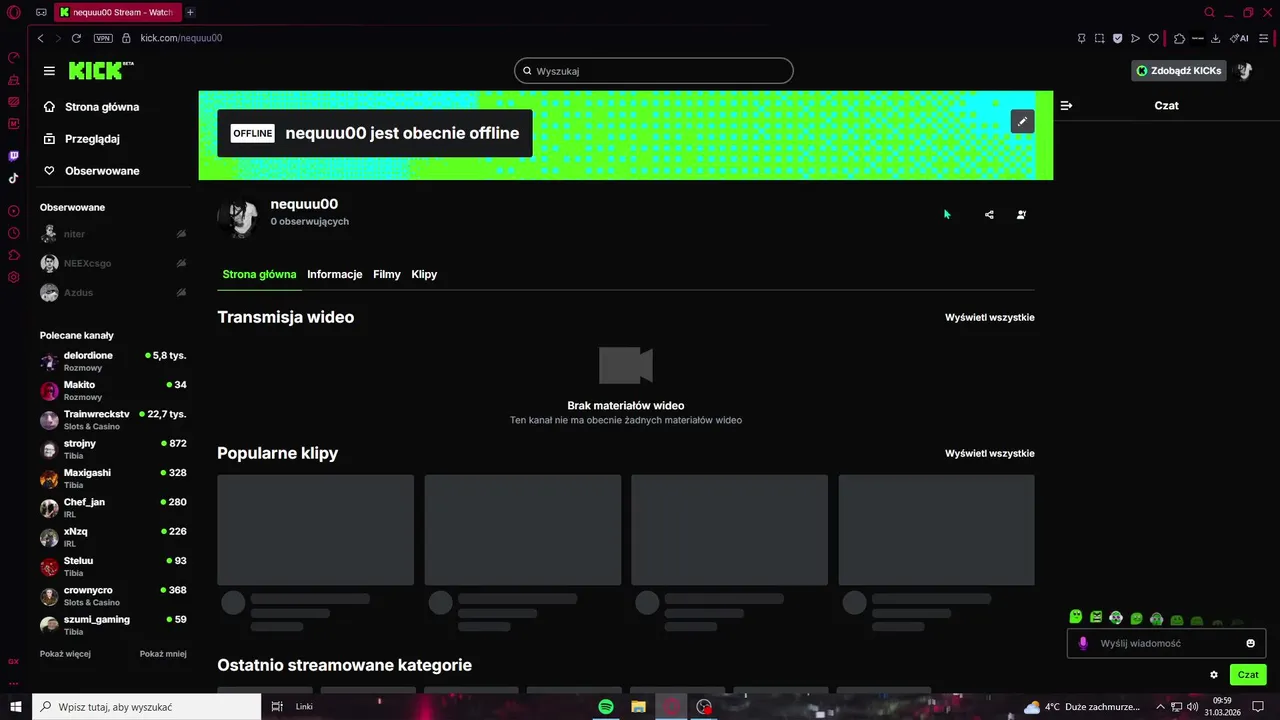The image size is (1280, 720).
Task: Edit the channel banner with pencil icon
Action: [1022, 121]
